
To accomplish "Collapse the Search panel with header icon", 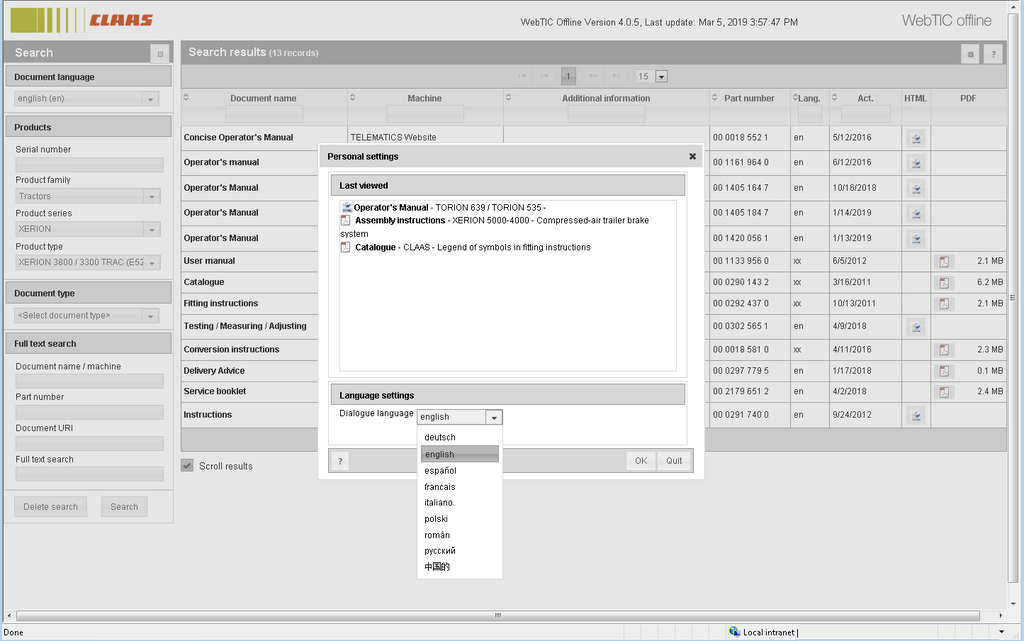I will click(160, 54).
